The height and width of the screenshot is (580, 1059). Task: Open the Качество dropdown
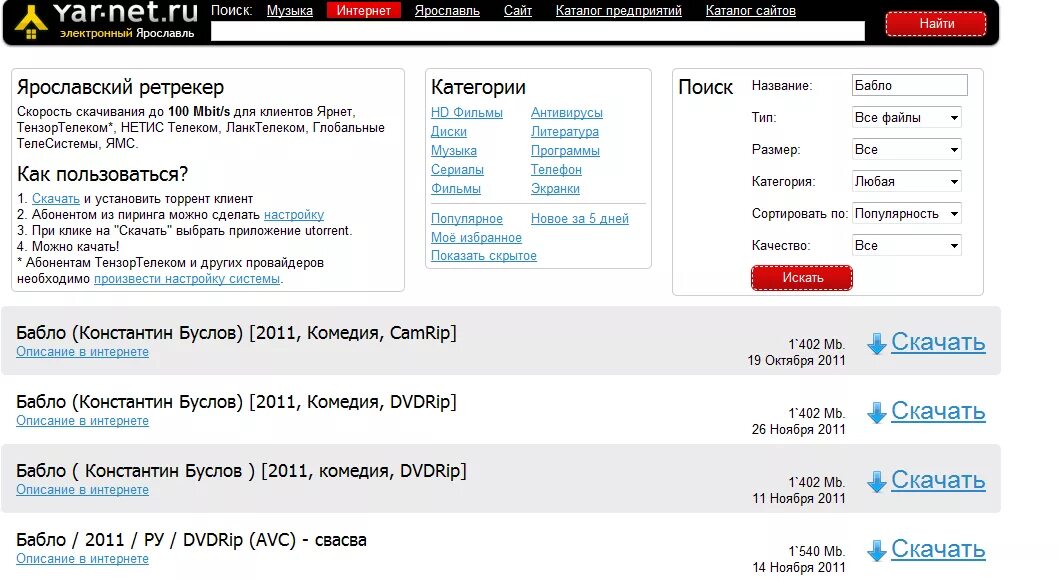pyautogui.click(x=905, y=245)
